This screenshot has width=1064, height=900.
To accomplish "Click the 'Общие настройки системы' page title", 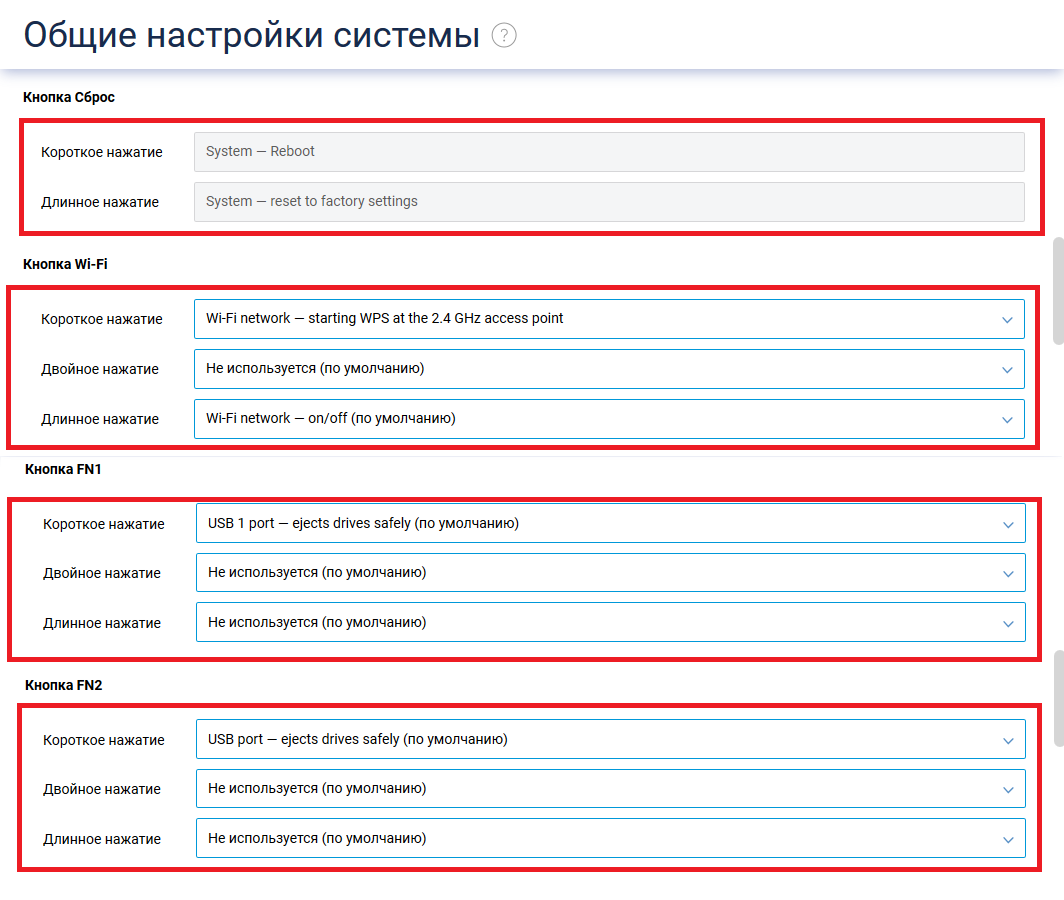I will coord(252,35).
